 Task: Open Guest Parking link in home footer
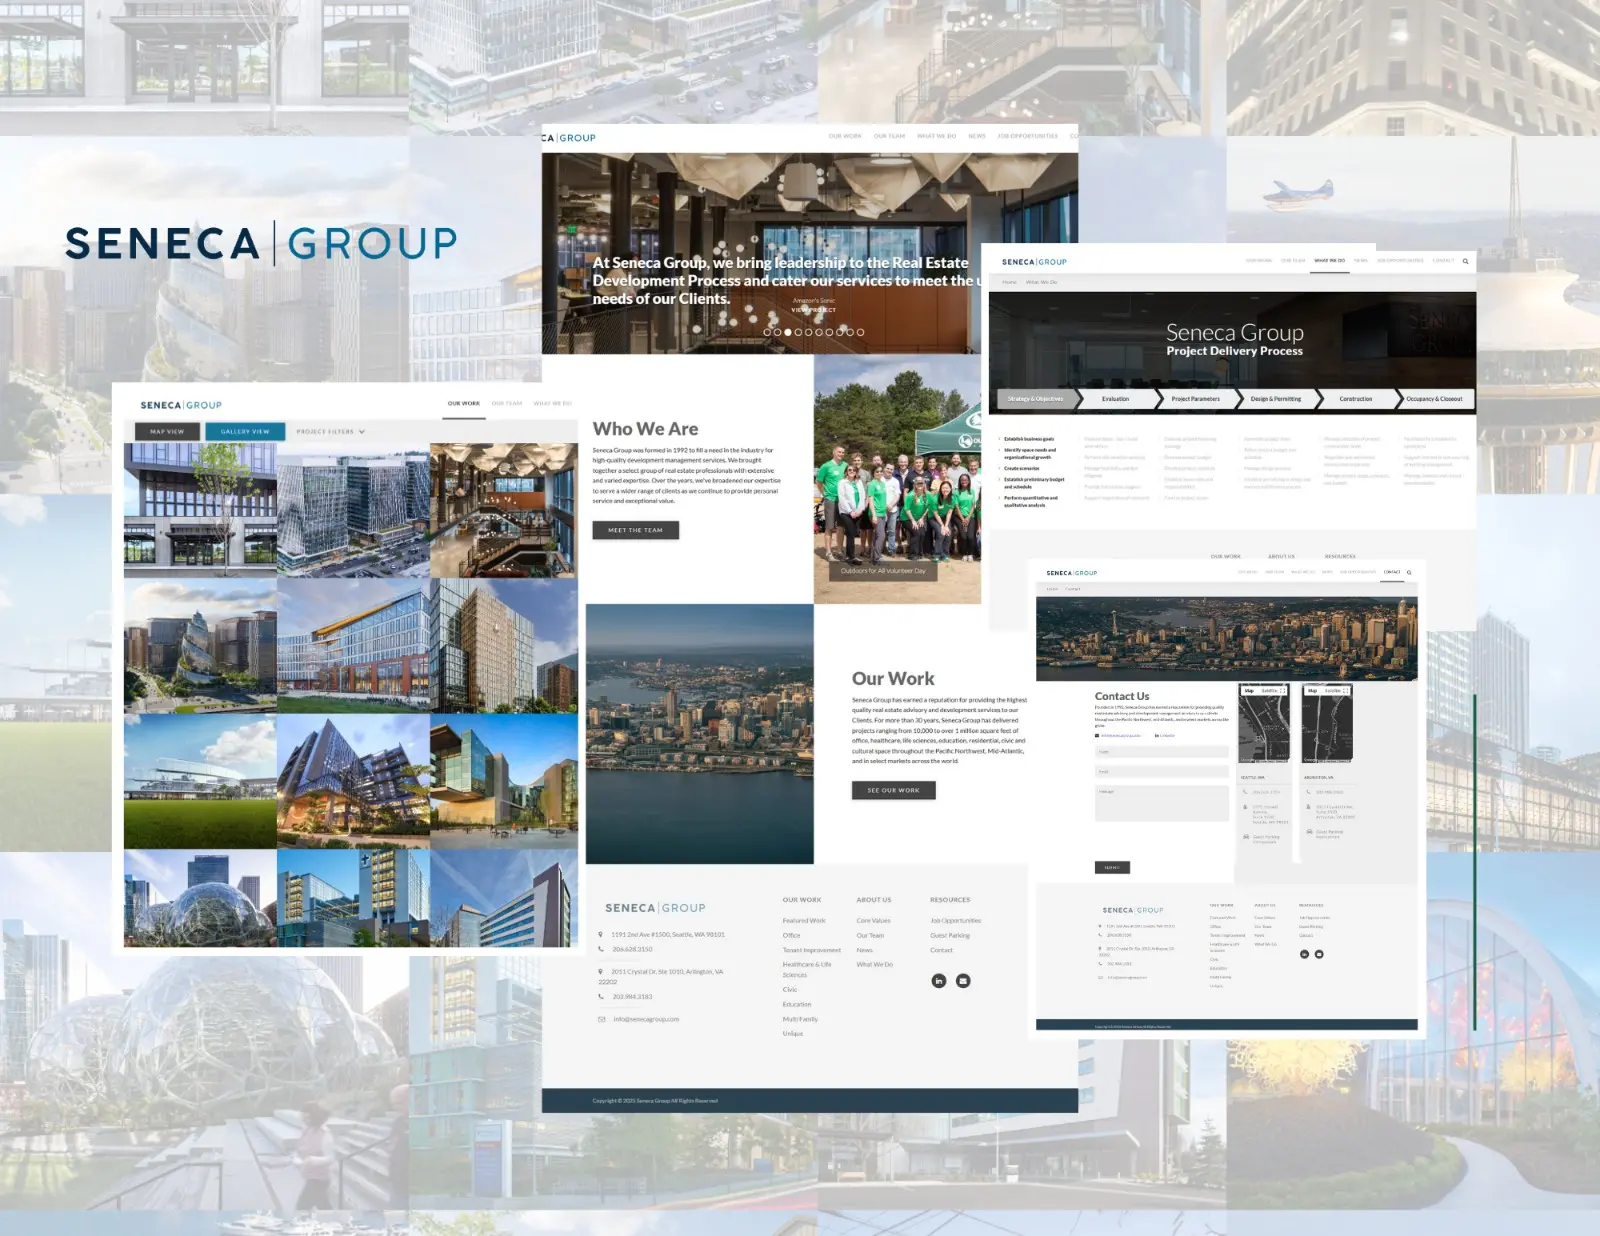pyautogui.click(x=950, y=936)
